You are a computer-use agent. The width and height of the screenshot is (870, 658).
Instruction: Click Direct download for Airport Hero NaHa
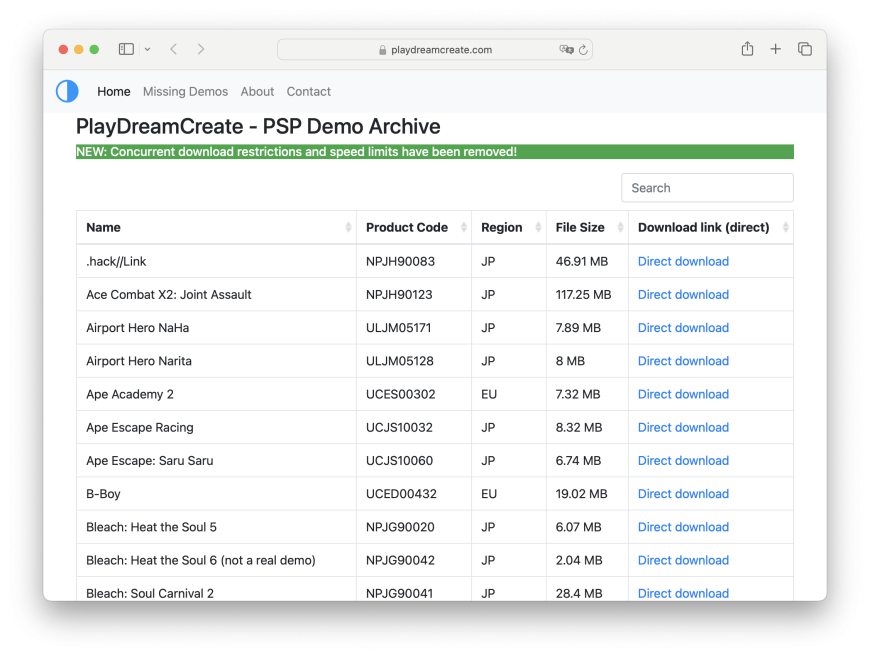683,328
